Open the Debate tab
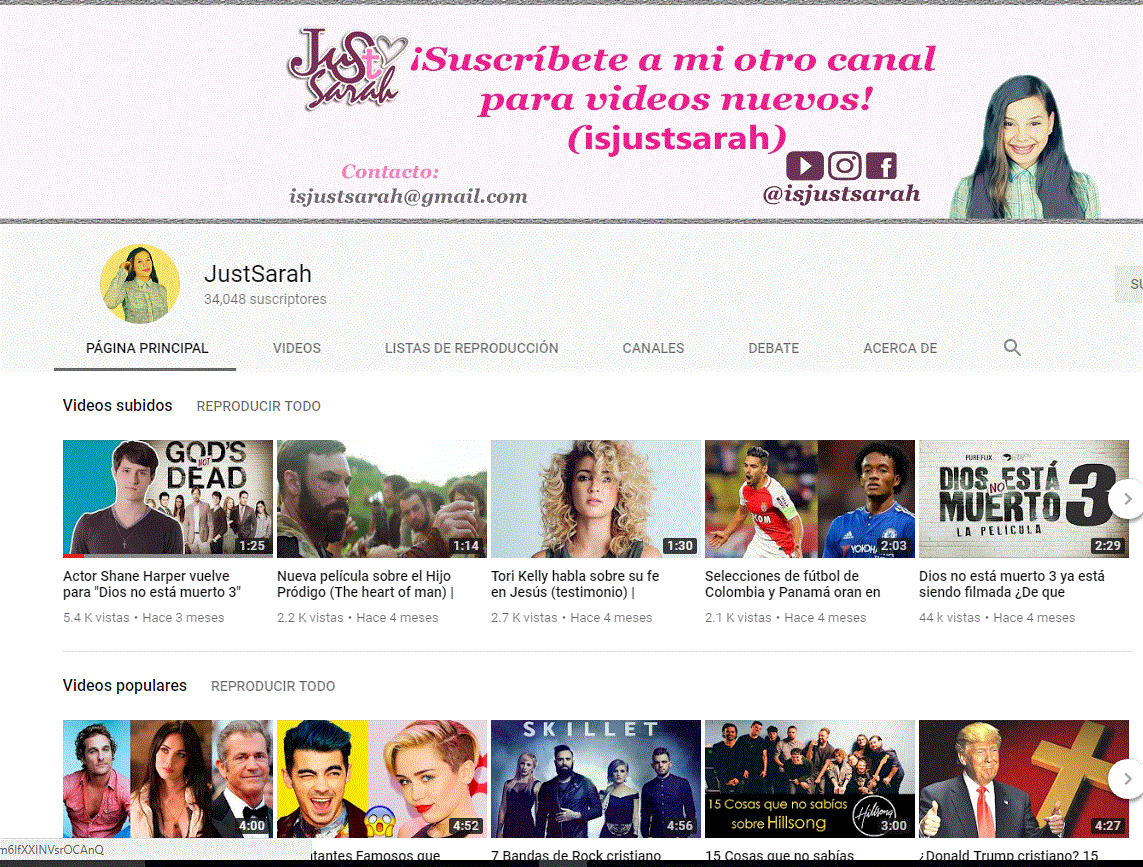The width and height of the screenshot is (1143, 867). tap(773, 349)
